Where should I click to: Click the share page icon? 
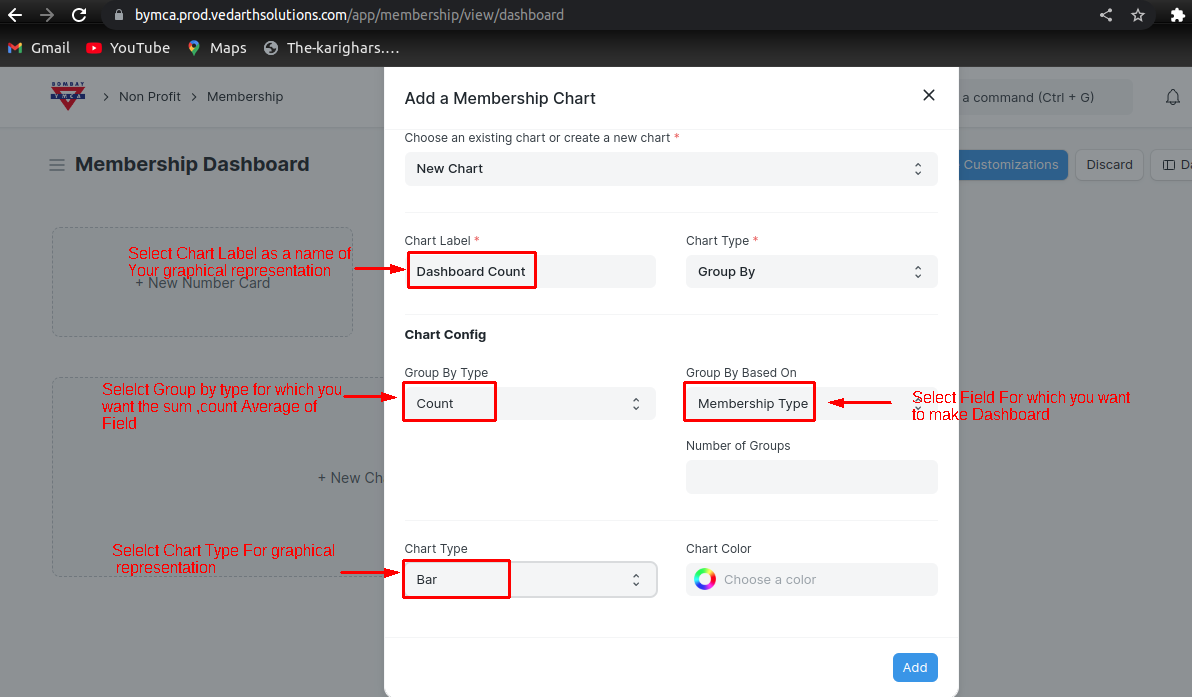pos(1106,15)
